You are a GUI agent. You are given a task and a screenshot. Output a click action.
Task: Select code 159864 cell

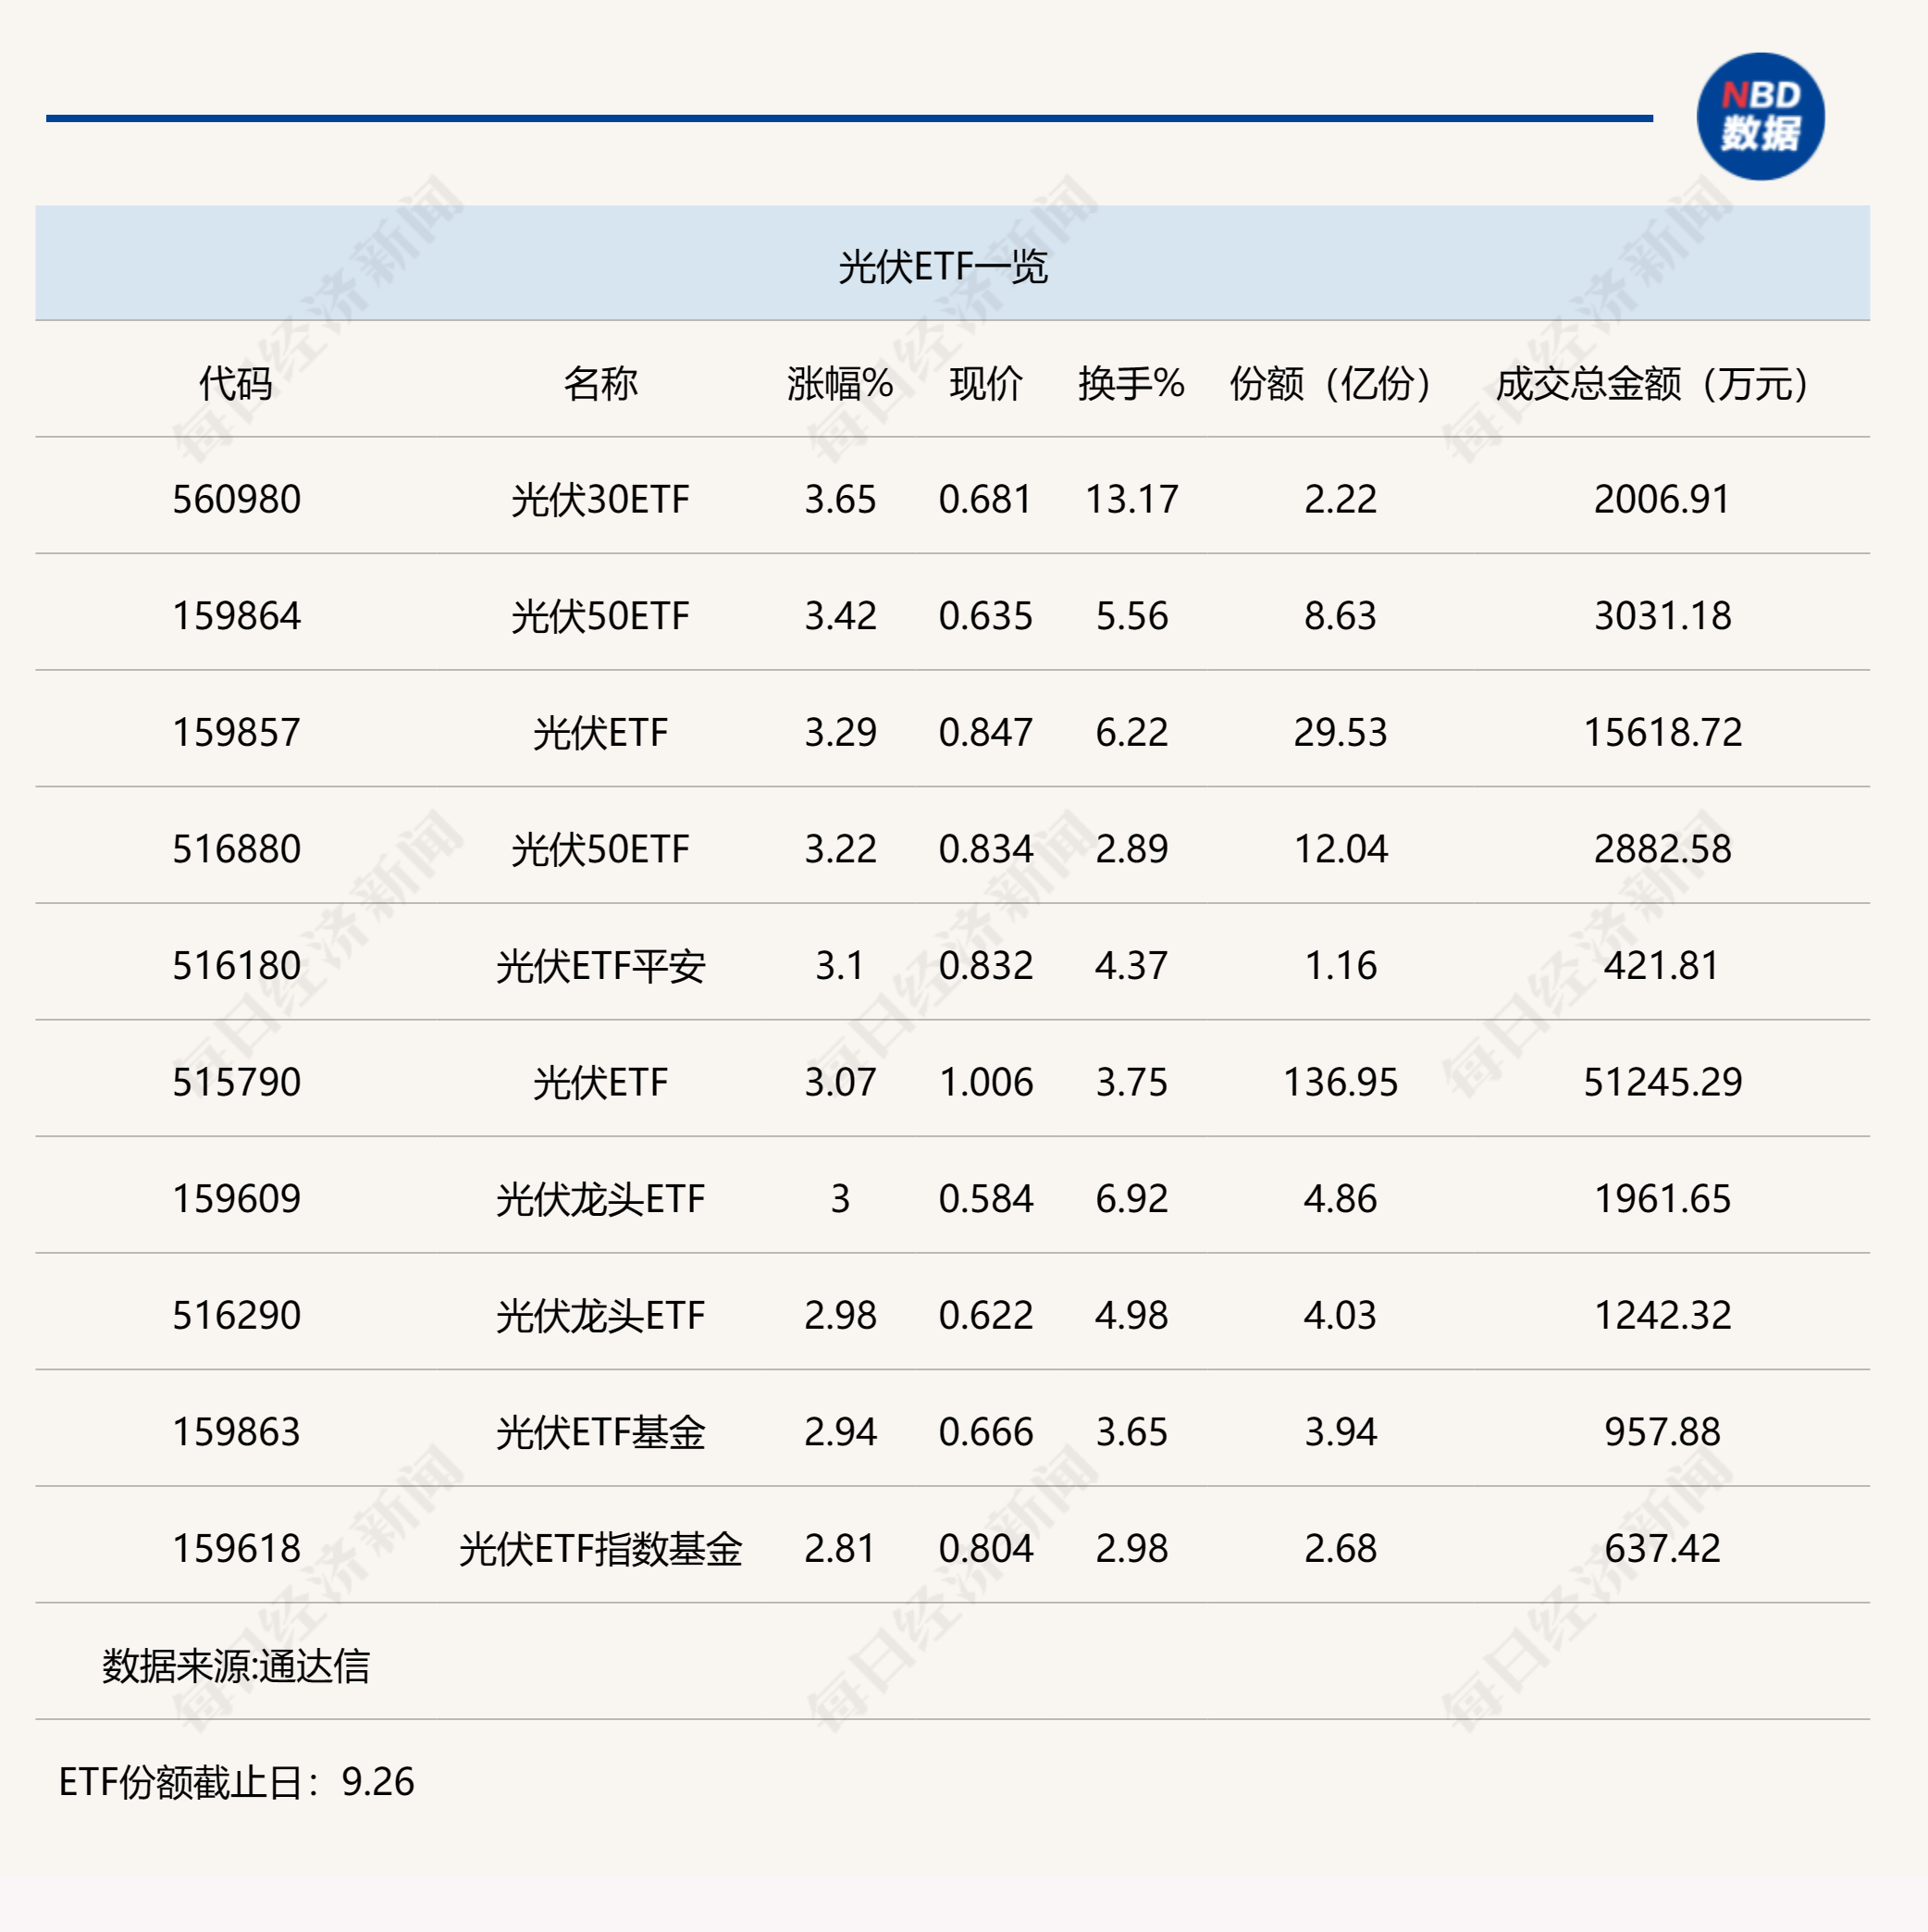236,616
